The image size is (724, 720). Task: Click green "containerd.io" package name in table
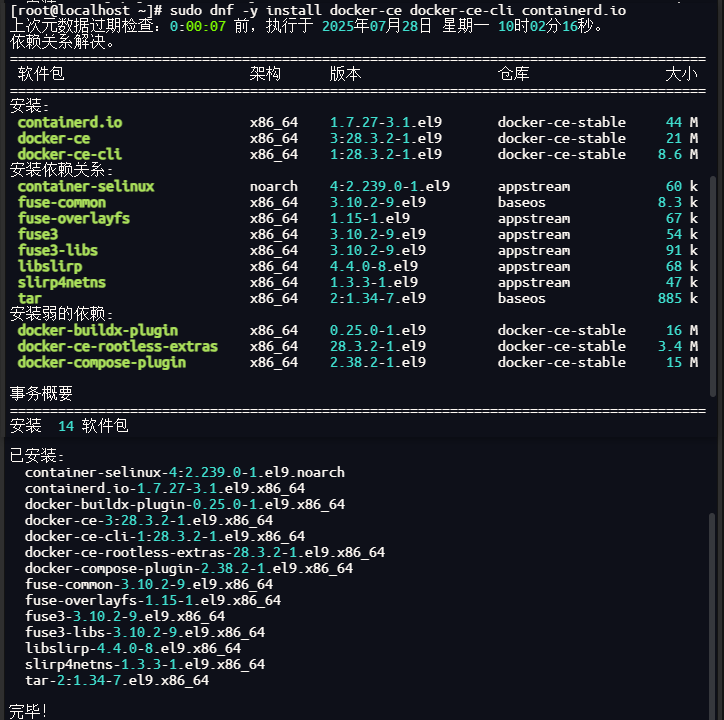pos(70,122)
